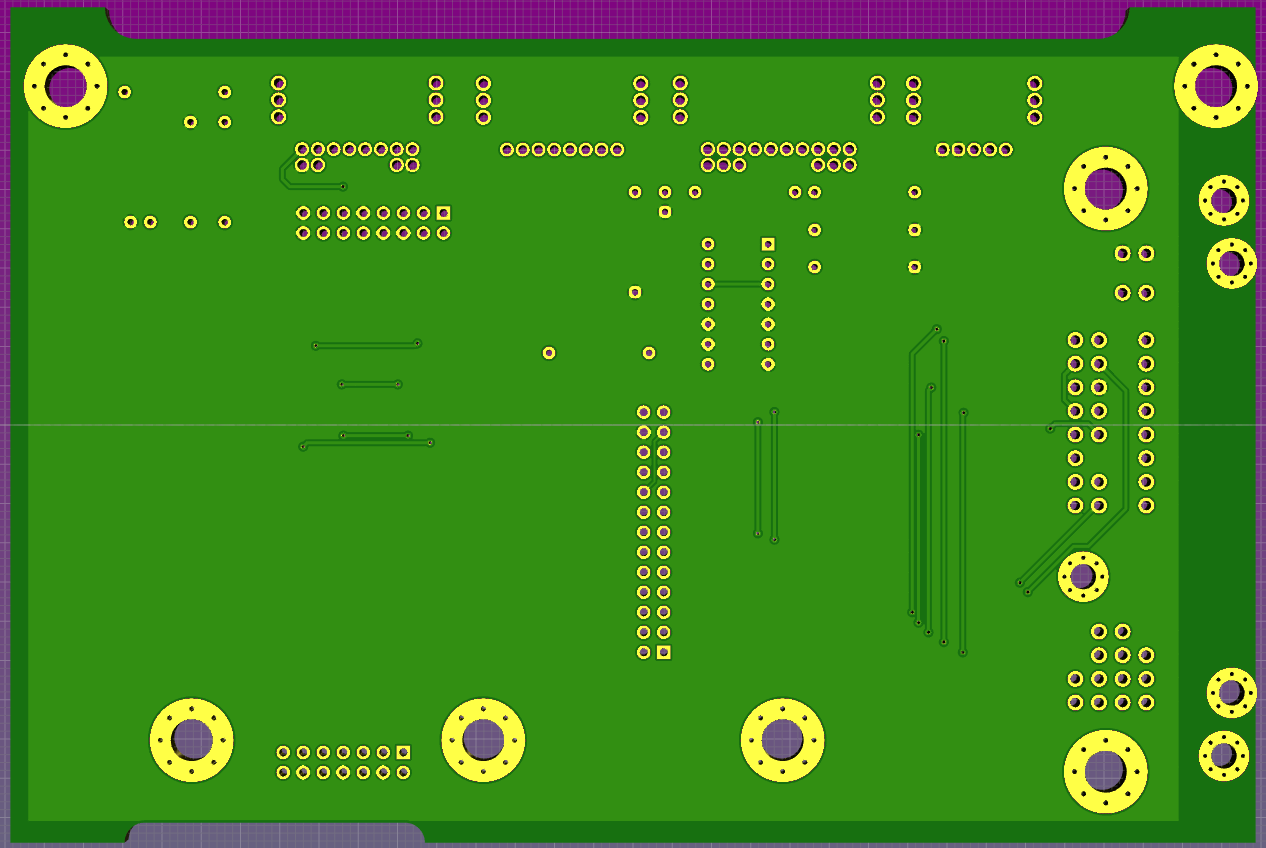Click square pad of the bottom-left pin header
This screenshot has height=848, width=1266.
point(403,752)
